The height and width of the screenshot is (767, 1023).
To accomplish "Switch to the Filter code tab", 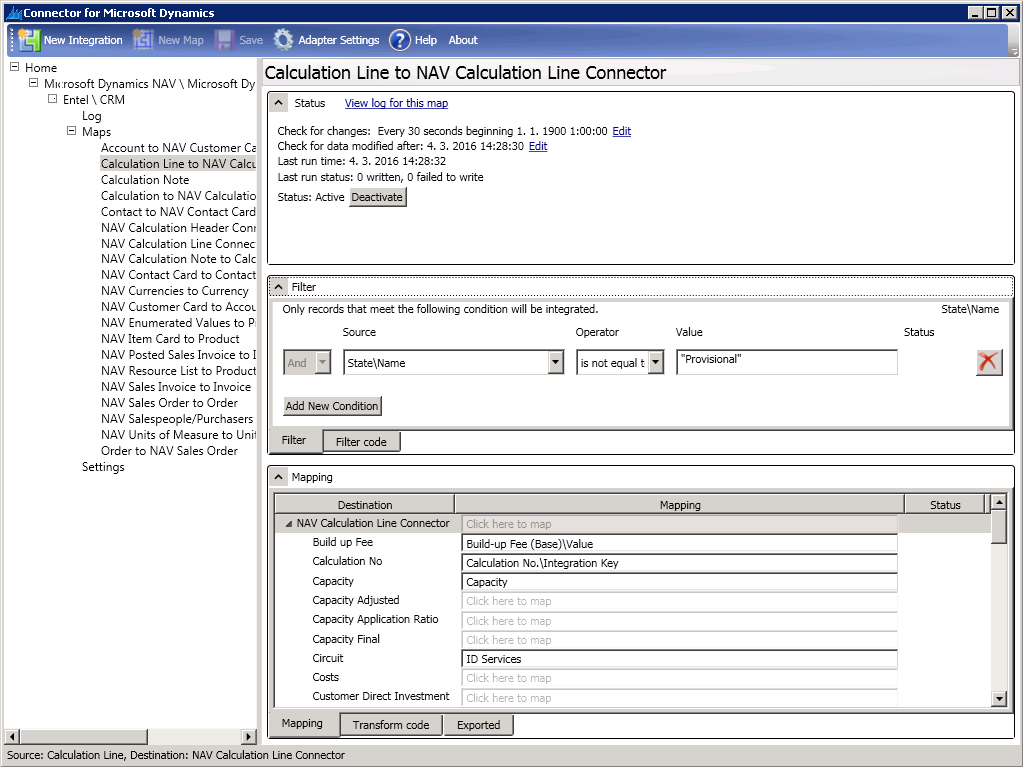I will point(361,442).
